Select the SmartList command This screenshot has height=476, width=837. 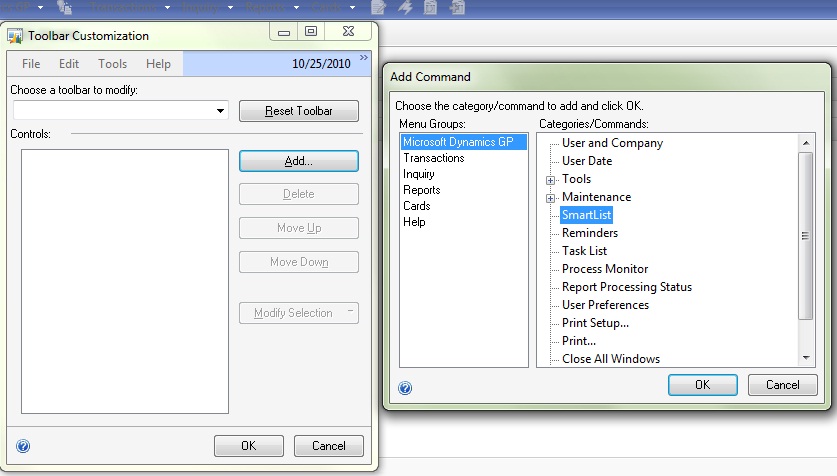point(586,215)
